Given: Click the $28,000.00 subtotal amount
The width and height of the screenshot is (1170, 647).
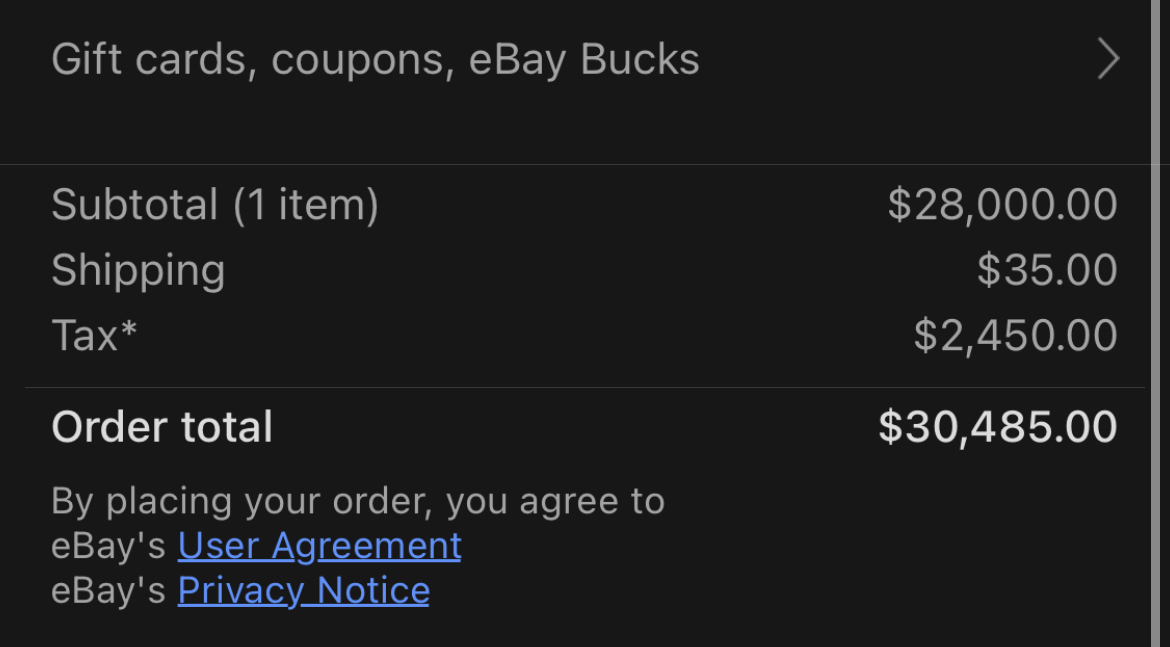Looking at the screenshot, I should 1002,205.
